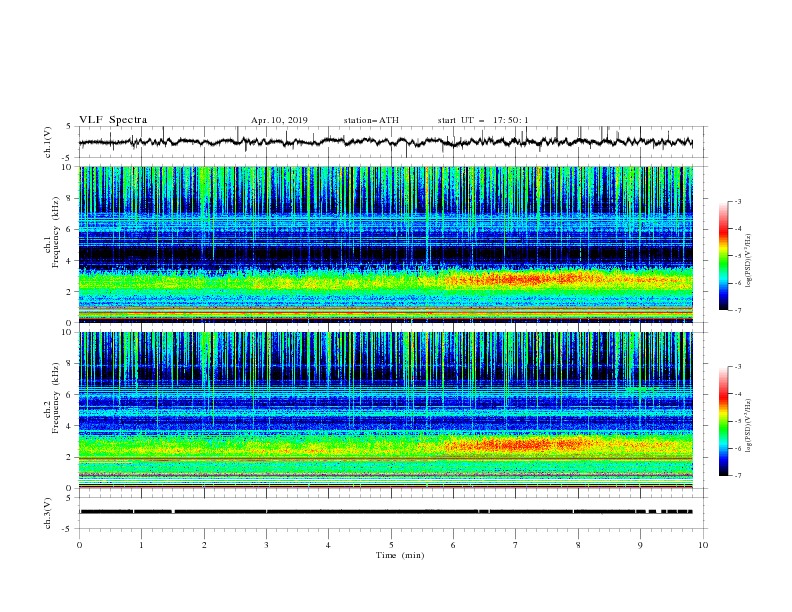Click the "10" kHz tick of ch.1 spectrogram
This screenshot has height=612, width=792.
68,167
